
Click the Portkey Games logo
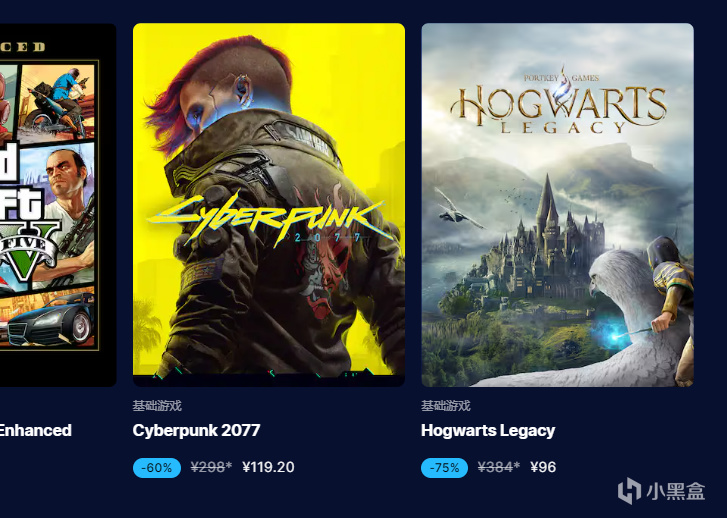click(561, 77)
